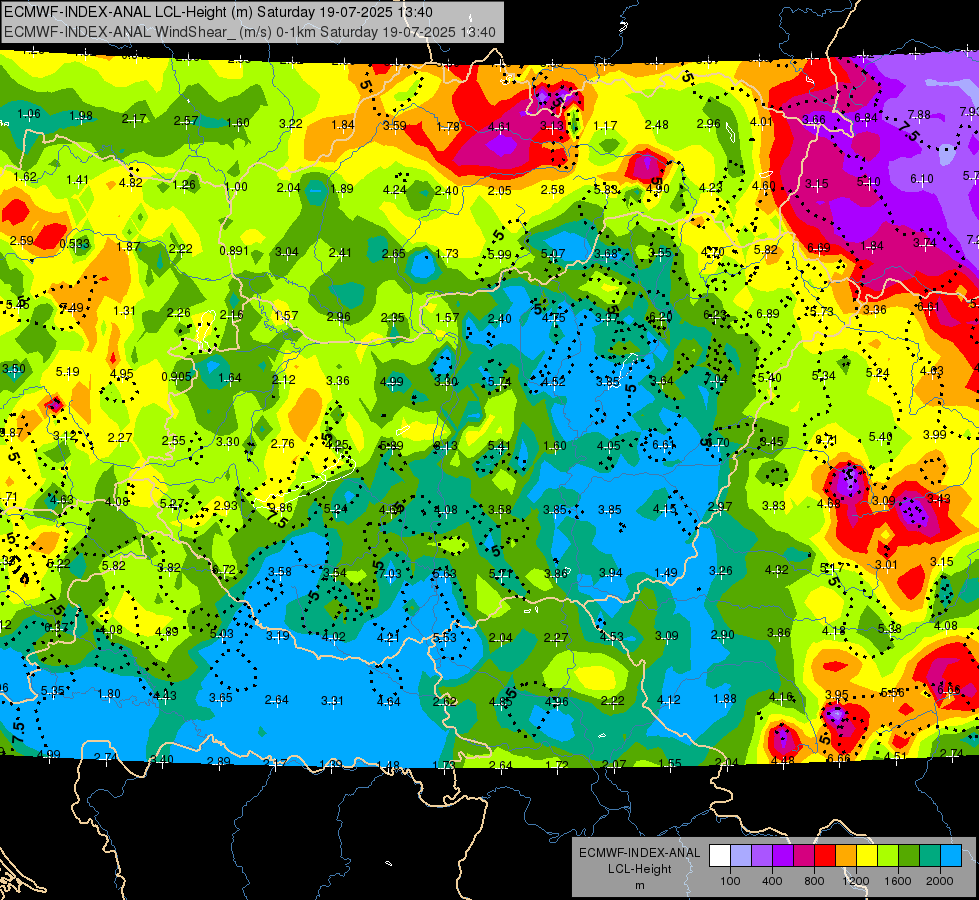This screenshot has height=900, width=979.
Task: Click the wind shear value 0.533
Action: click(75, 244)
